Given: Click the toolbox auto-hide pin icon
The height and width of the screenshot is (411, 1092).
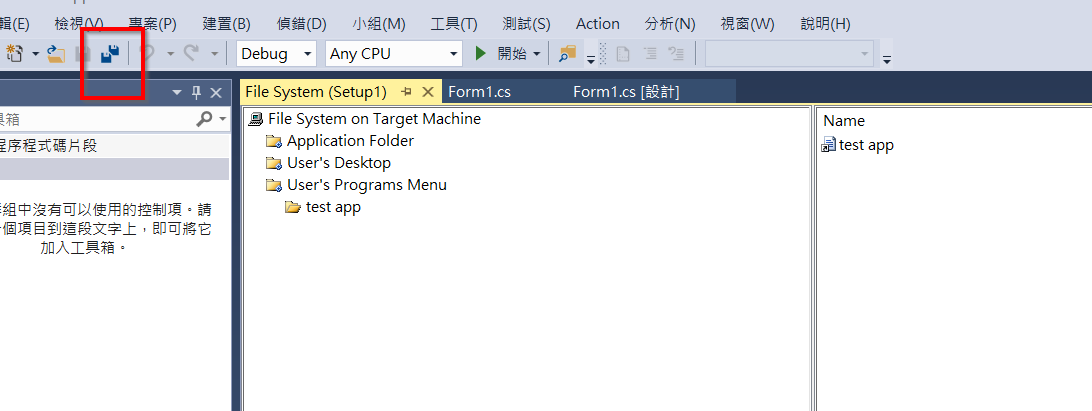Looking at the screenshot, I should point(196,92).
